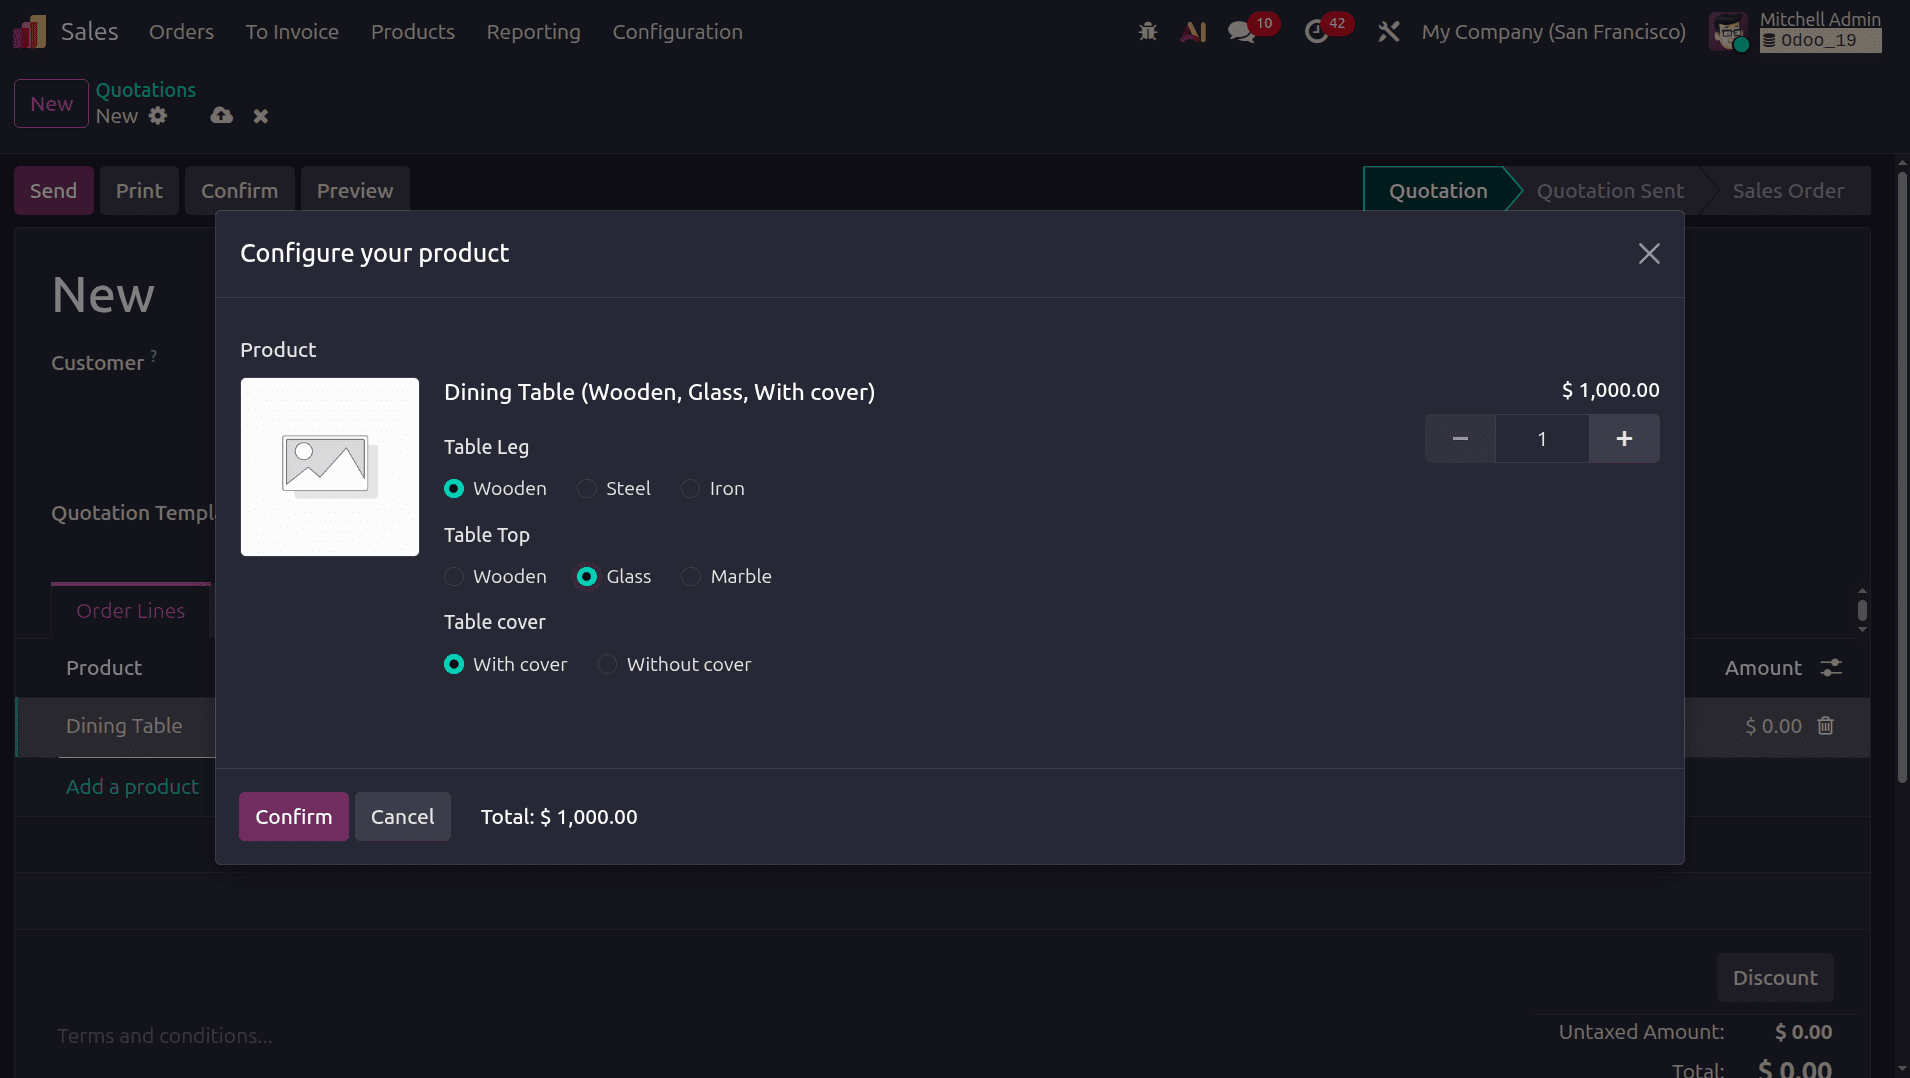Open the AI assistant icon

pyautogui.click(x=1193, y=32)
